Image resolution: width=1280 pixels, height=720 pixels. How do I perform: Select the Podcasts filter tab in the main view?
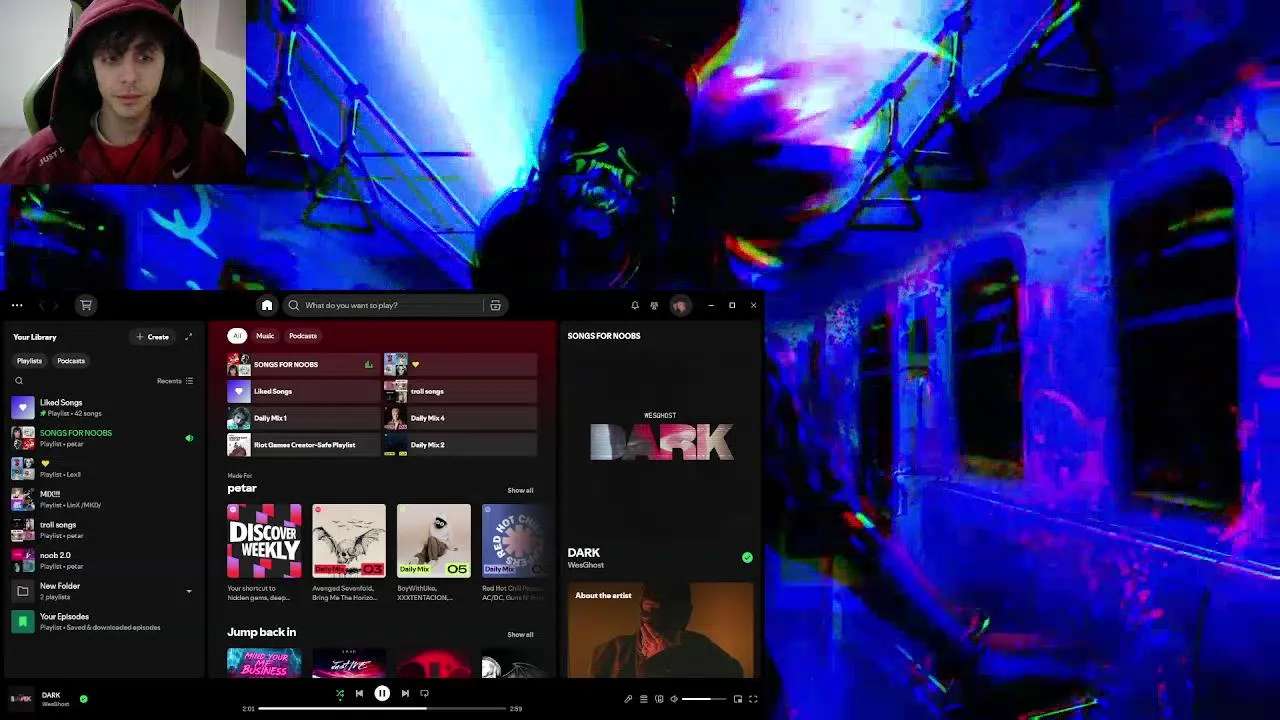coord(303,336)
